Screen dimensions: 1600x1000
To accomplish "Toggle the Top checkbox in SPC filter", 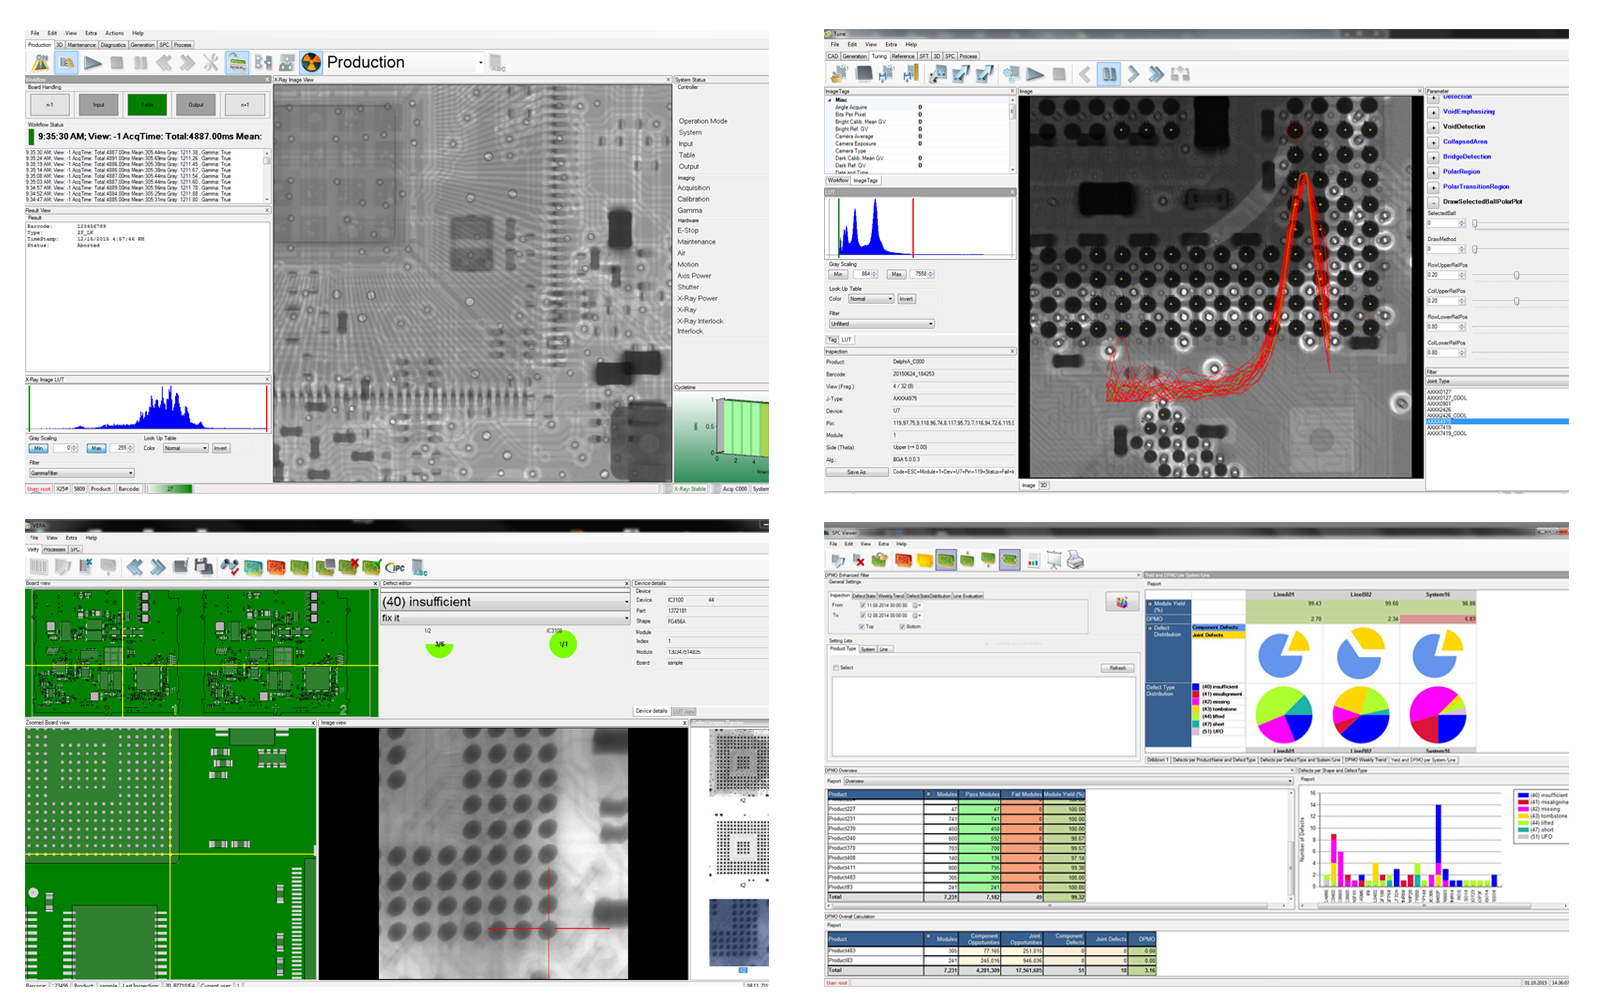I will (863, 627).
